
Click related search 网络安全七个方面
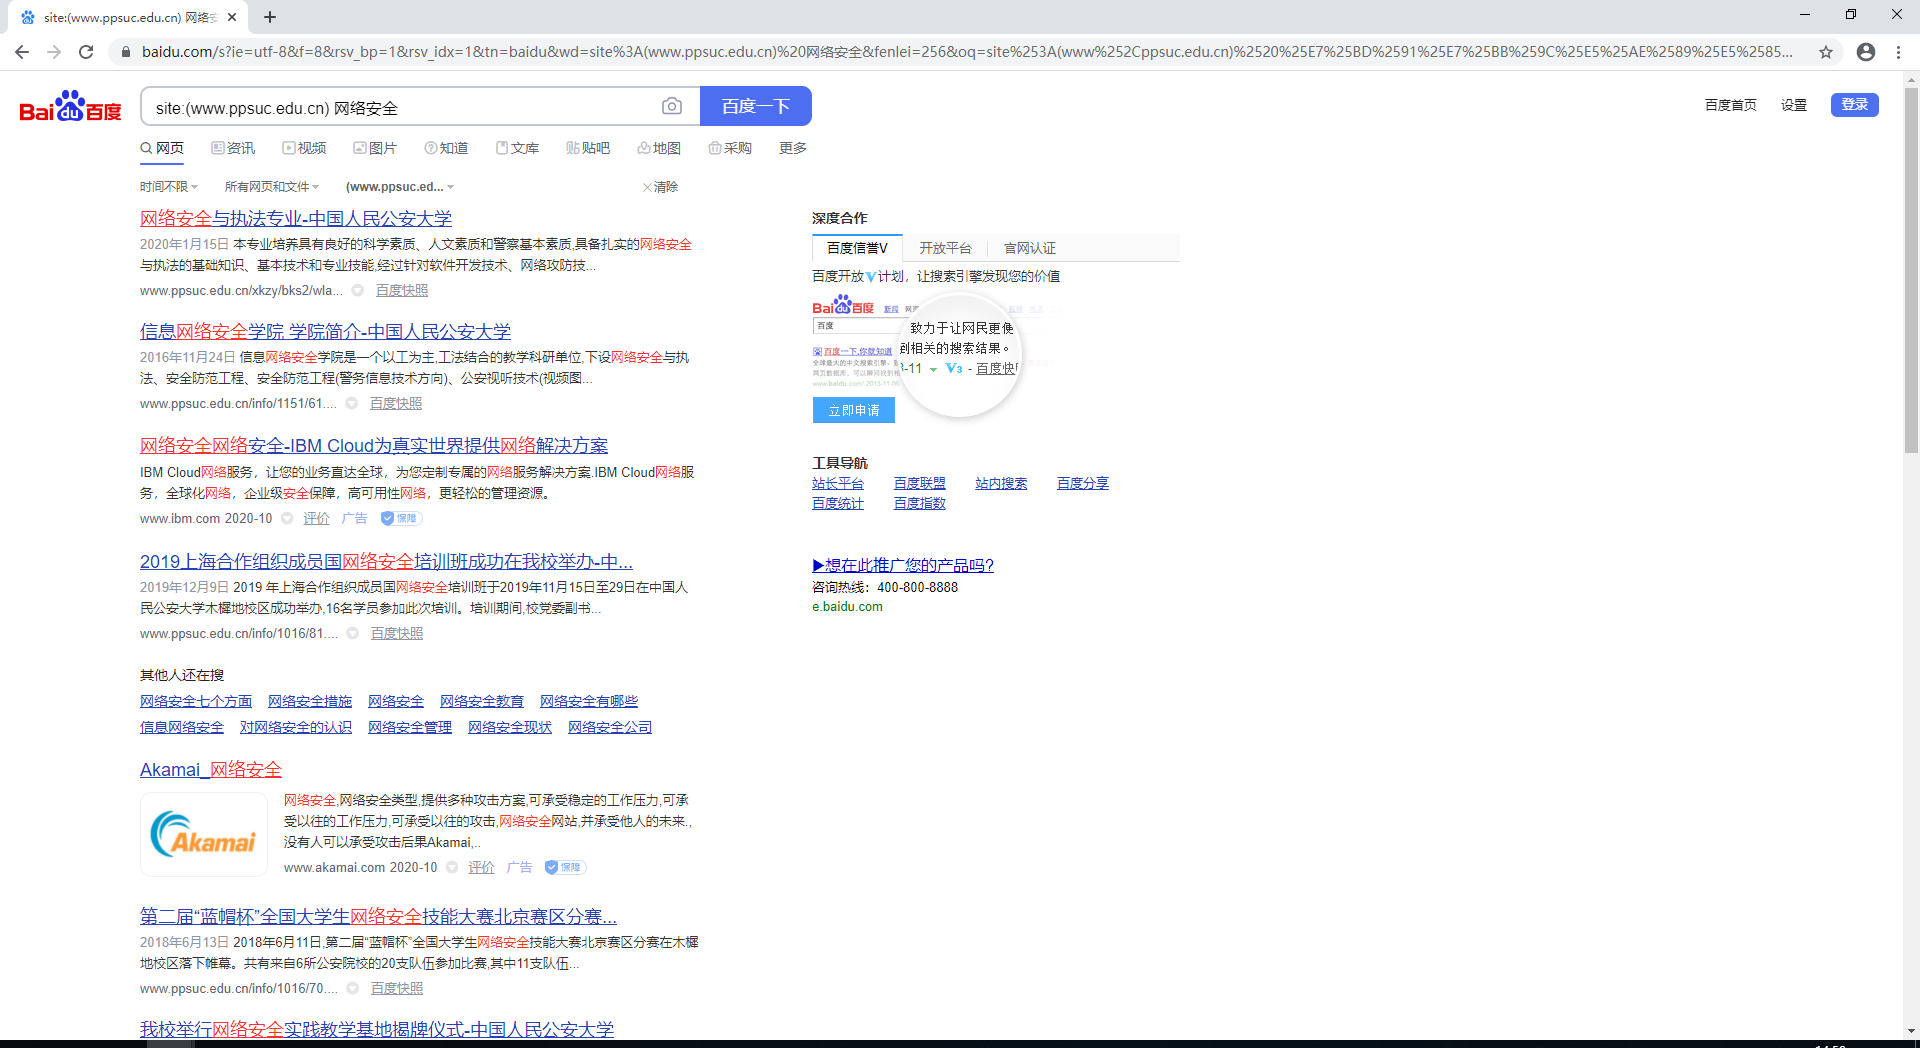tap(196, 702)
